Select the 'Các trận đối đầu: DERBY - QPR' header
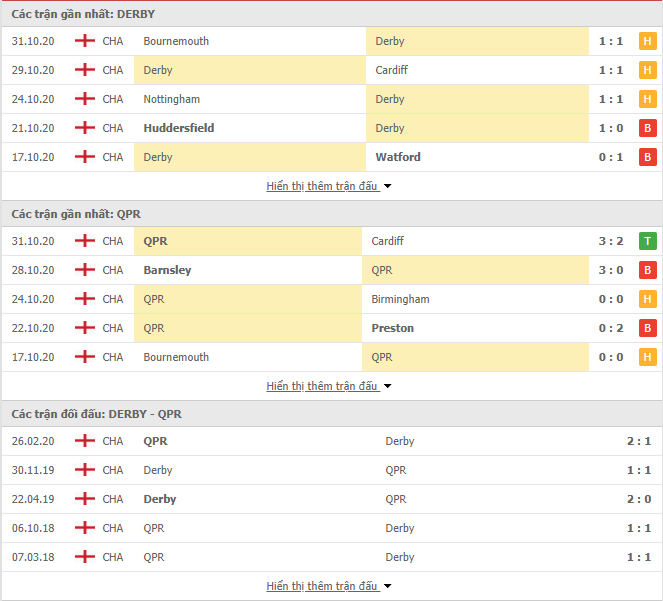The height and width of the screenshot is (601, 663). 96,414
